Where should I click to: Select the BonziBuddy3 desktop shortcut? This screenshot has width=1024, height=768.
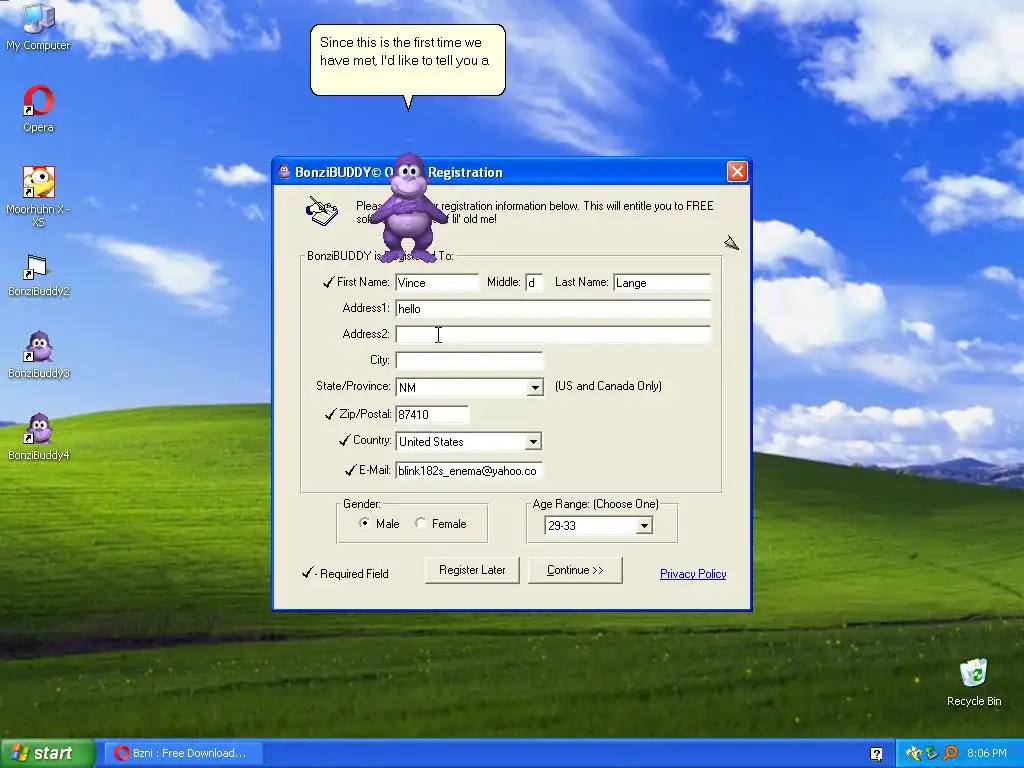tap(38, 355)
